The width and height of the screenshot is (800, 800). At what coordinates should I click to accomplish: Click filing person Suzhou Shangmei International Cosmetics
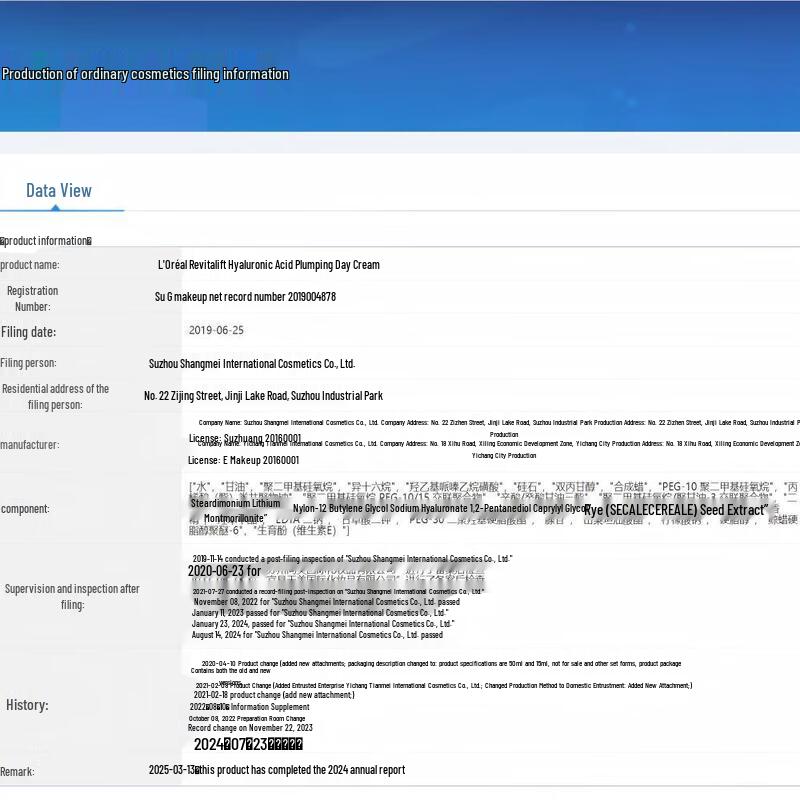coord(251,364)
